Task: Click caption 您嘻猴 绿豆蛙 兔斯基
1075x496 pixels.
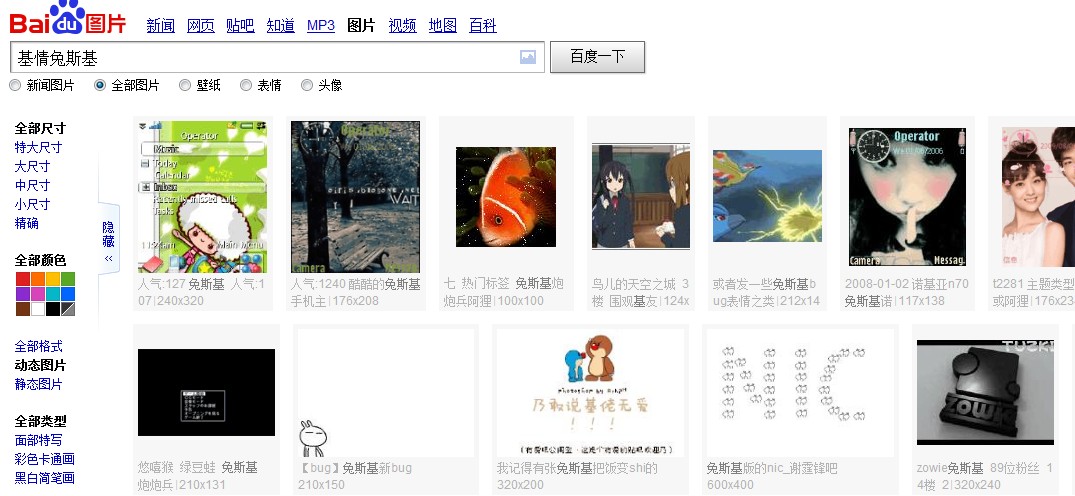Action: pos(197,468)
